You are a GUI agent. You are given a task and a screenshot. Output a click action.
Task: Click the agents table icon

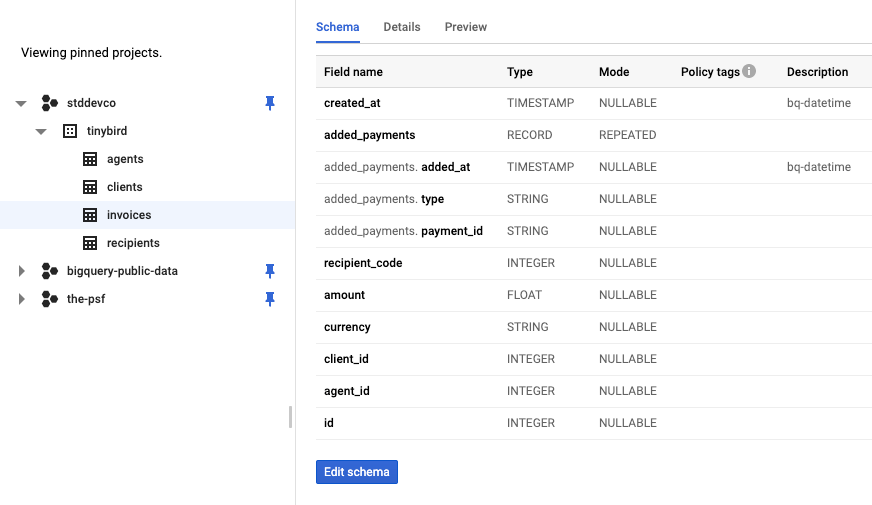(89, 159)
